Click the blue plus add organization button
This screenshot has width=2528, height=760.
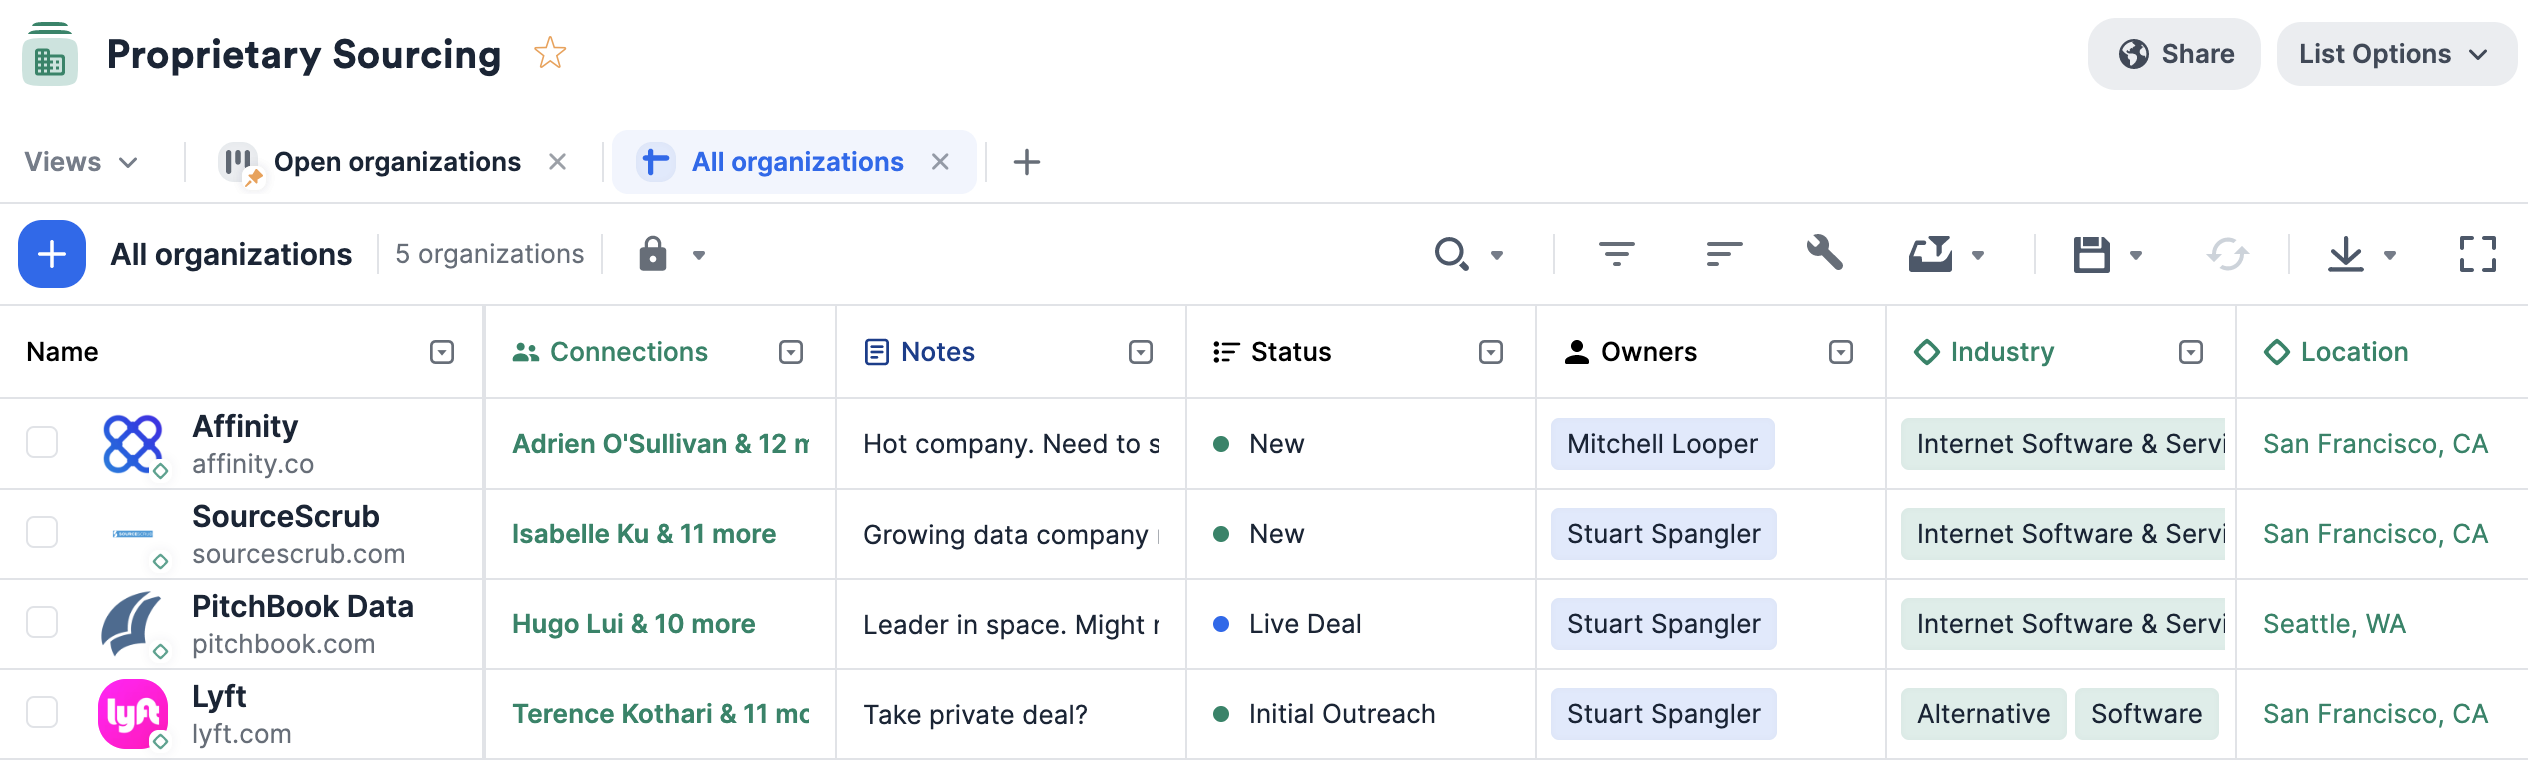(52, 254)
